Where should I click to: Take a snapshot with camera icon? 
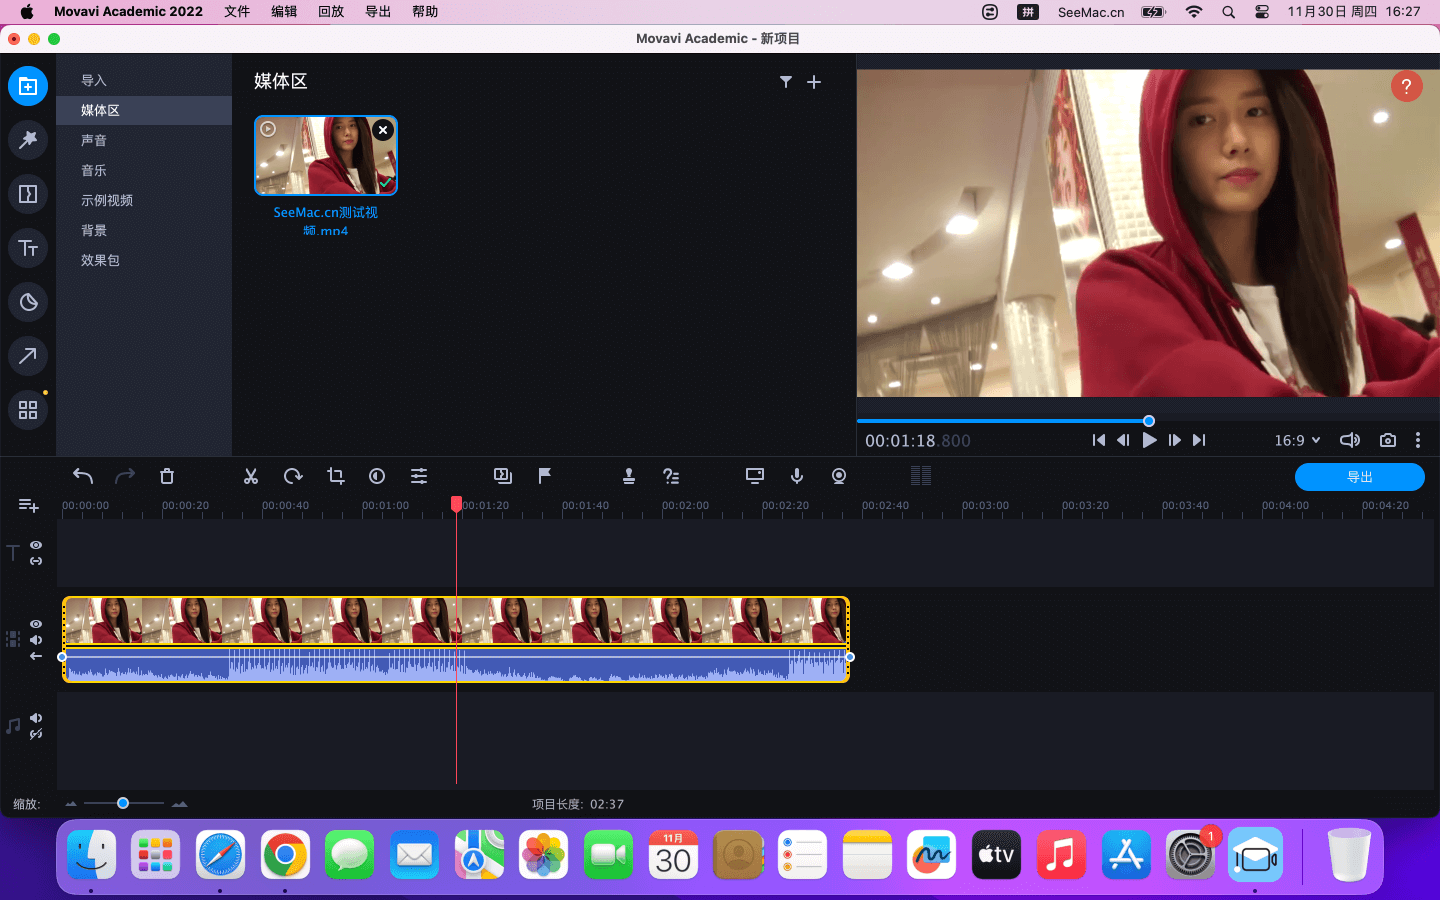coord(1388,440)
